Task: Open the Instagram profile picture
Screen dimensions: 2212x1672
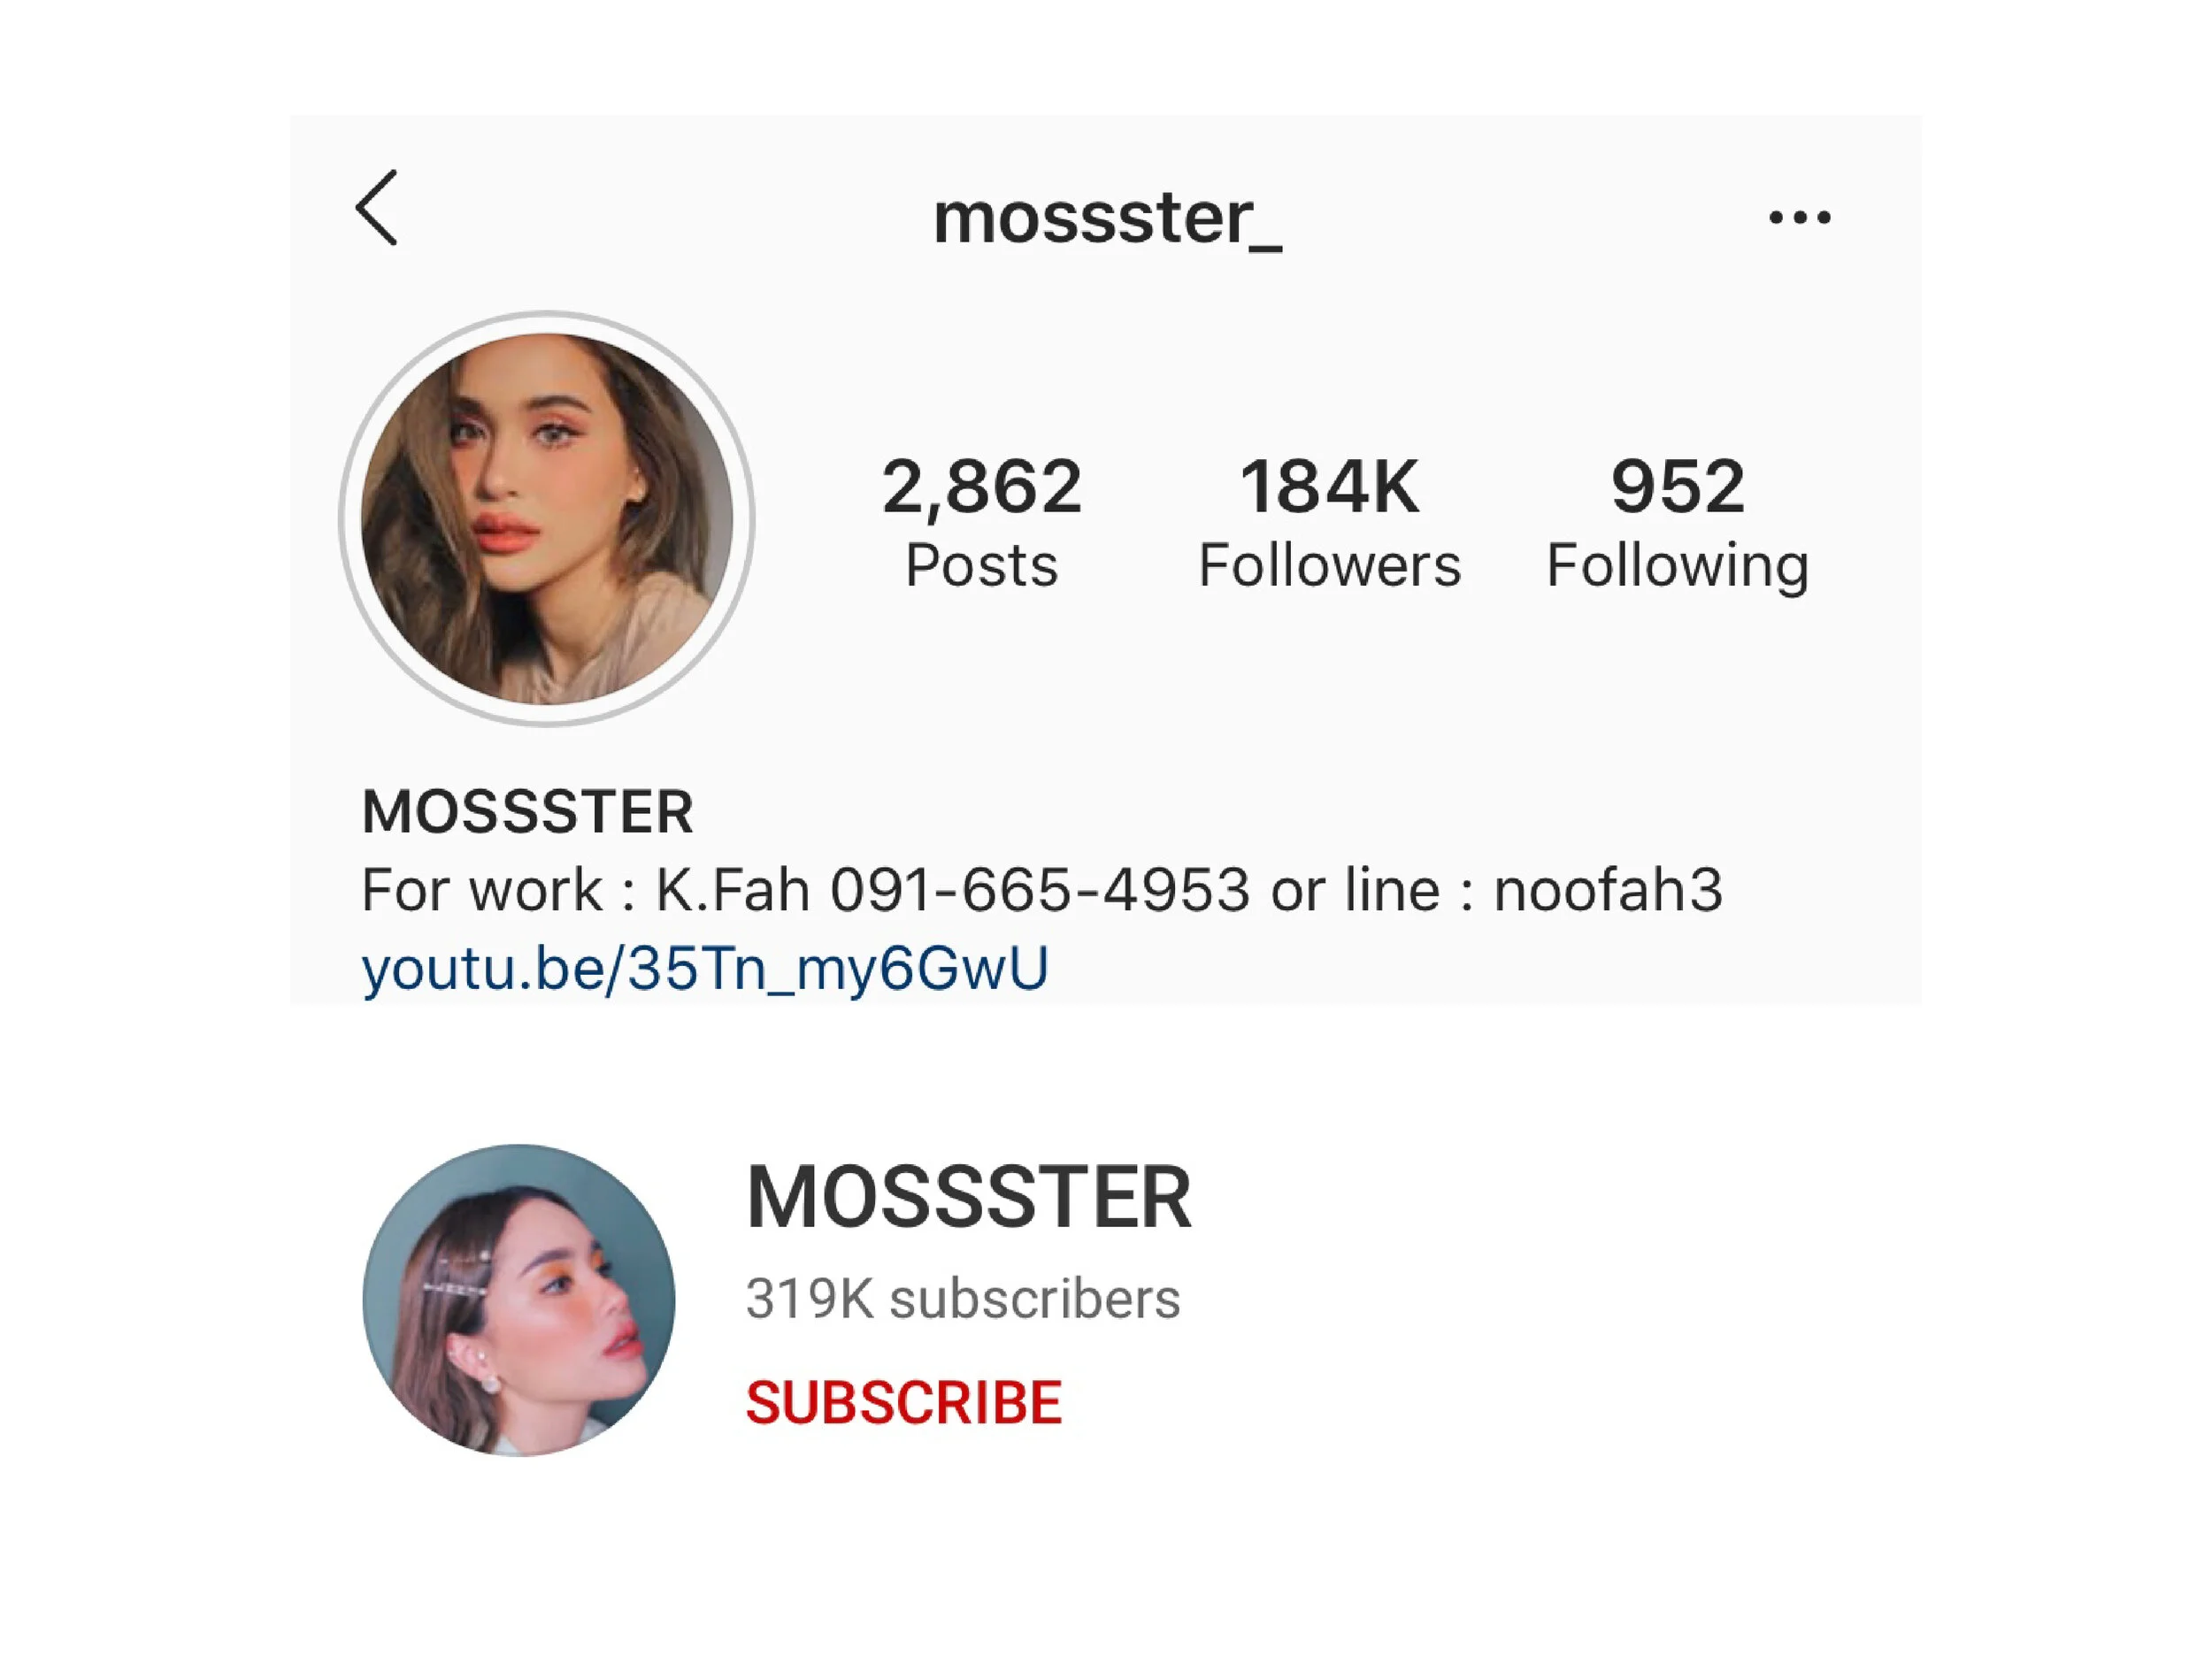Action: click(546, 518)
